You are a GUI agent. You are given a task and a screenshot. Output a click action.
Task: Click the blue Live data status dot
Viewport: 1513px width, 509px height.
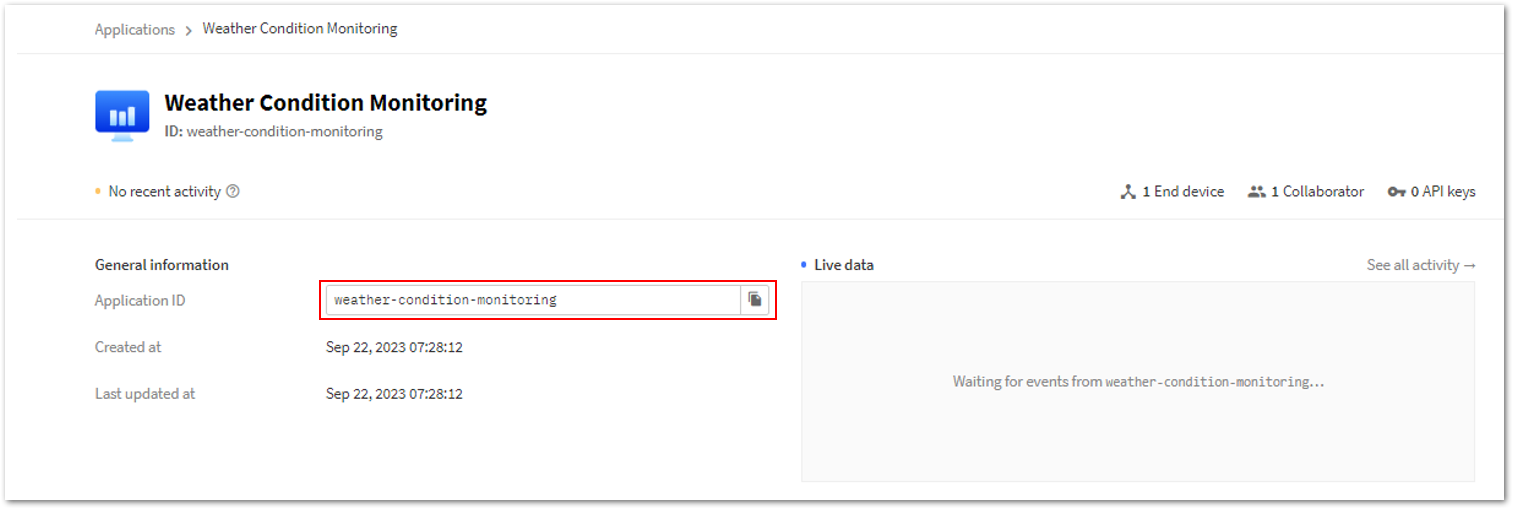click(x=804, y=265)
